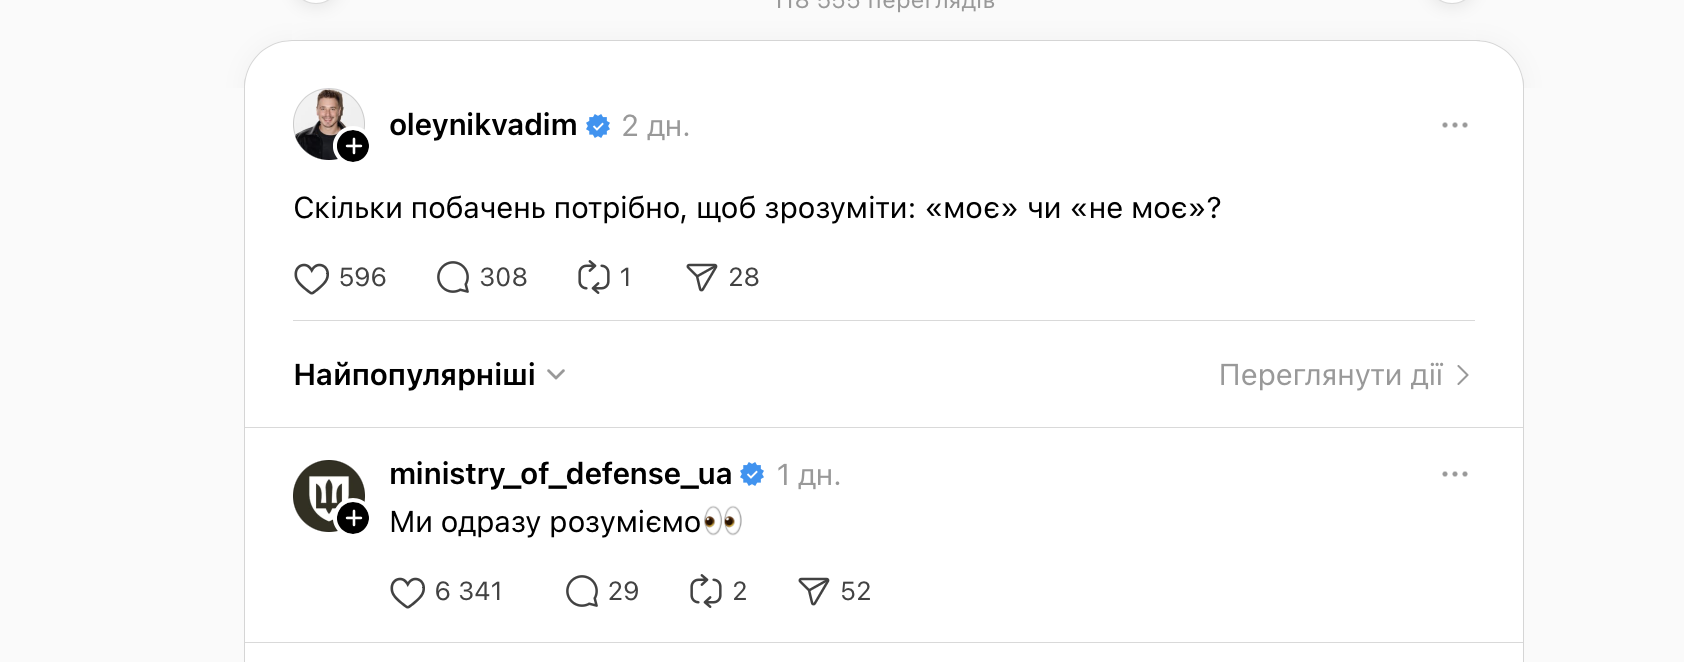Image resolution: width=1684 pixels, height=662 pixels.
Task: Repost oleynikvadim's post
Action: pyautogui.click(x=594, y=277)
